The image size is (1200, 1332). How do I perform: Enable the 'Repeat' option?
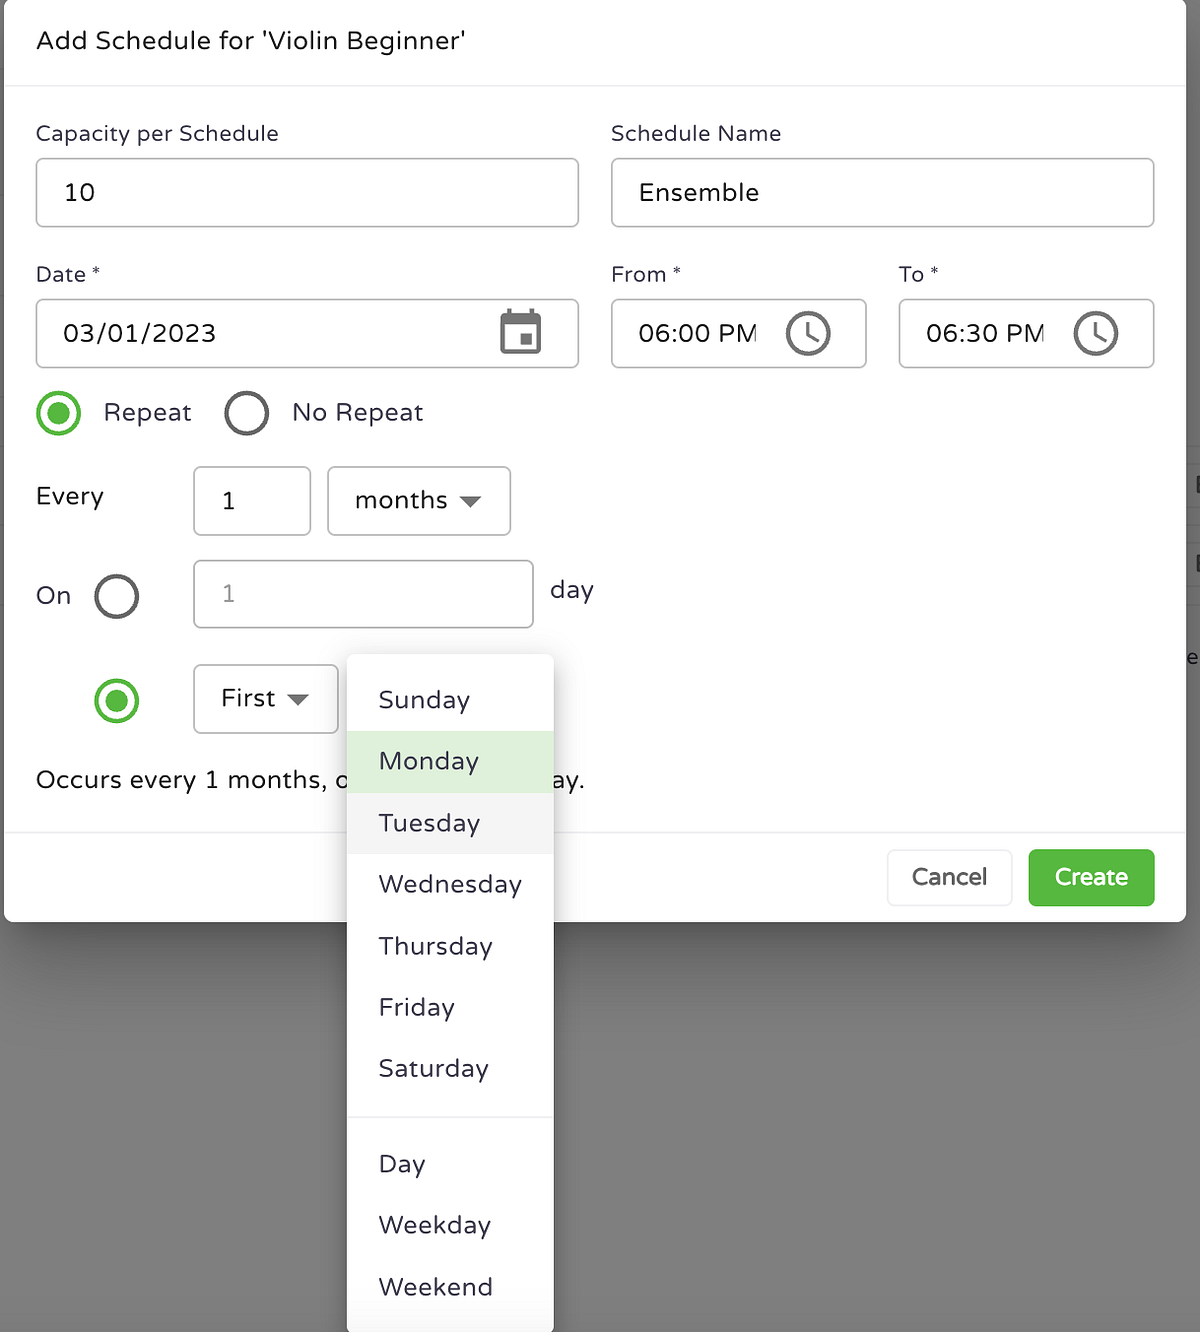(58, 412)
